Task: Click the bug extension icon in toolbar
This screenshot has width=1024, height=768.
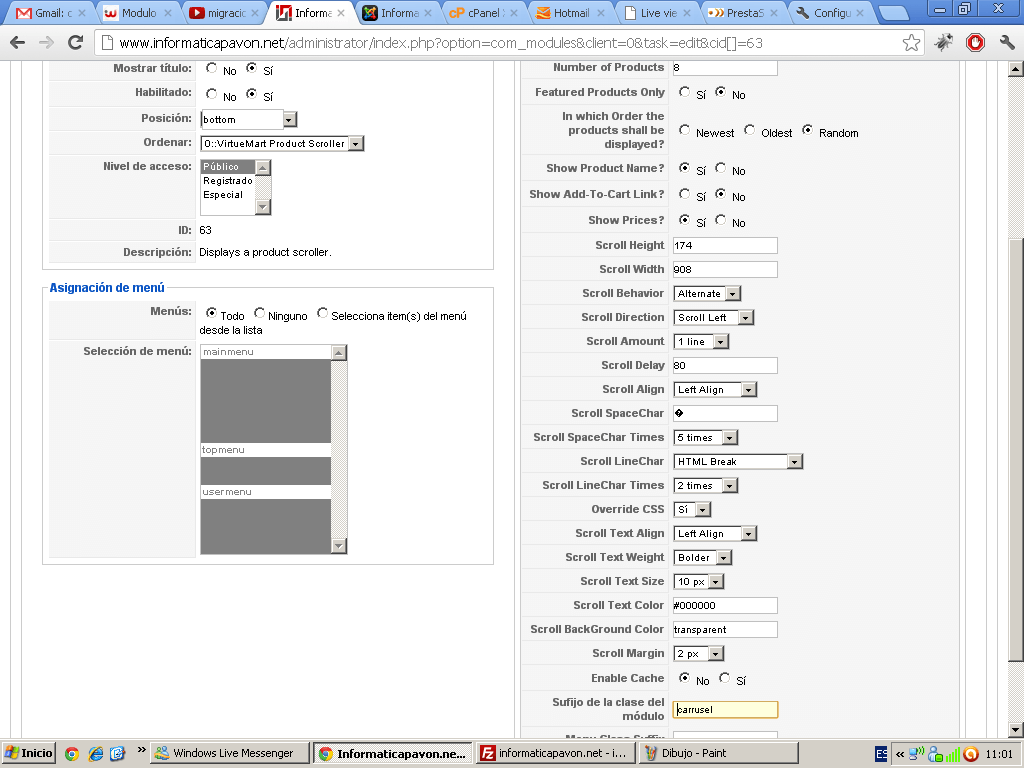Action: coord(944,43)
